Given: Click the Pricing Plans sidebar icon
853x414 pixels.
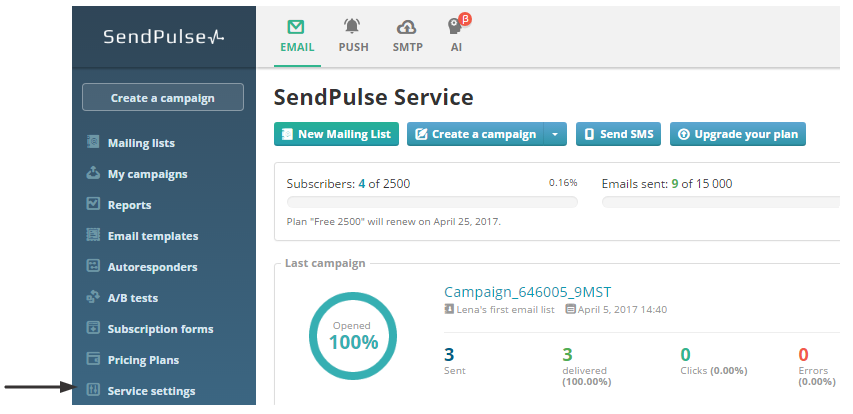Looking at the screenshot, I should pos(93,359).
